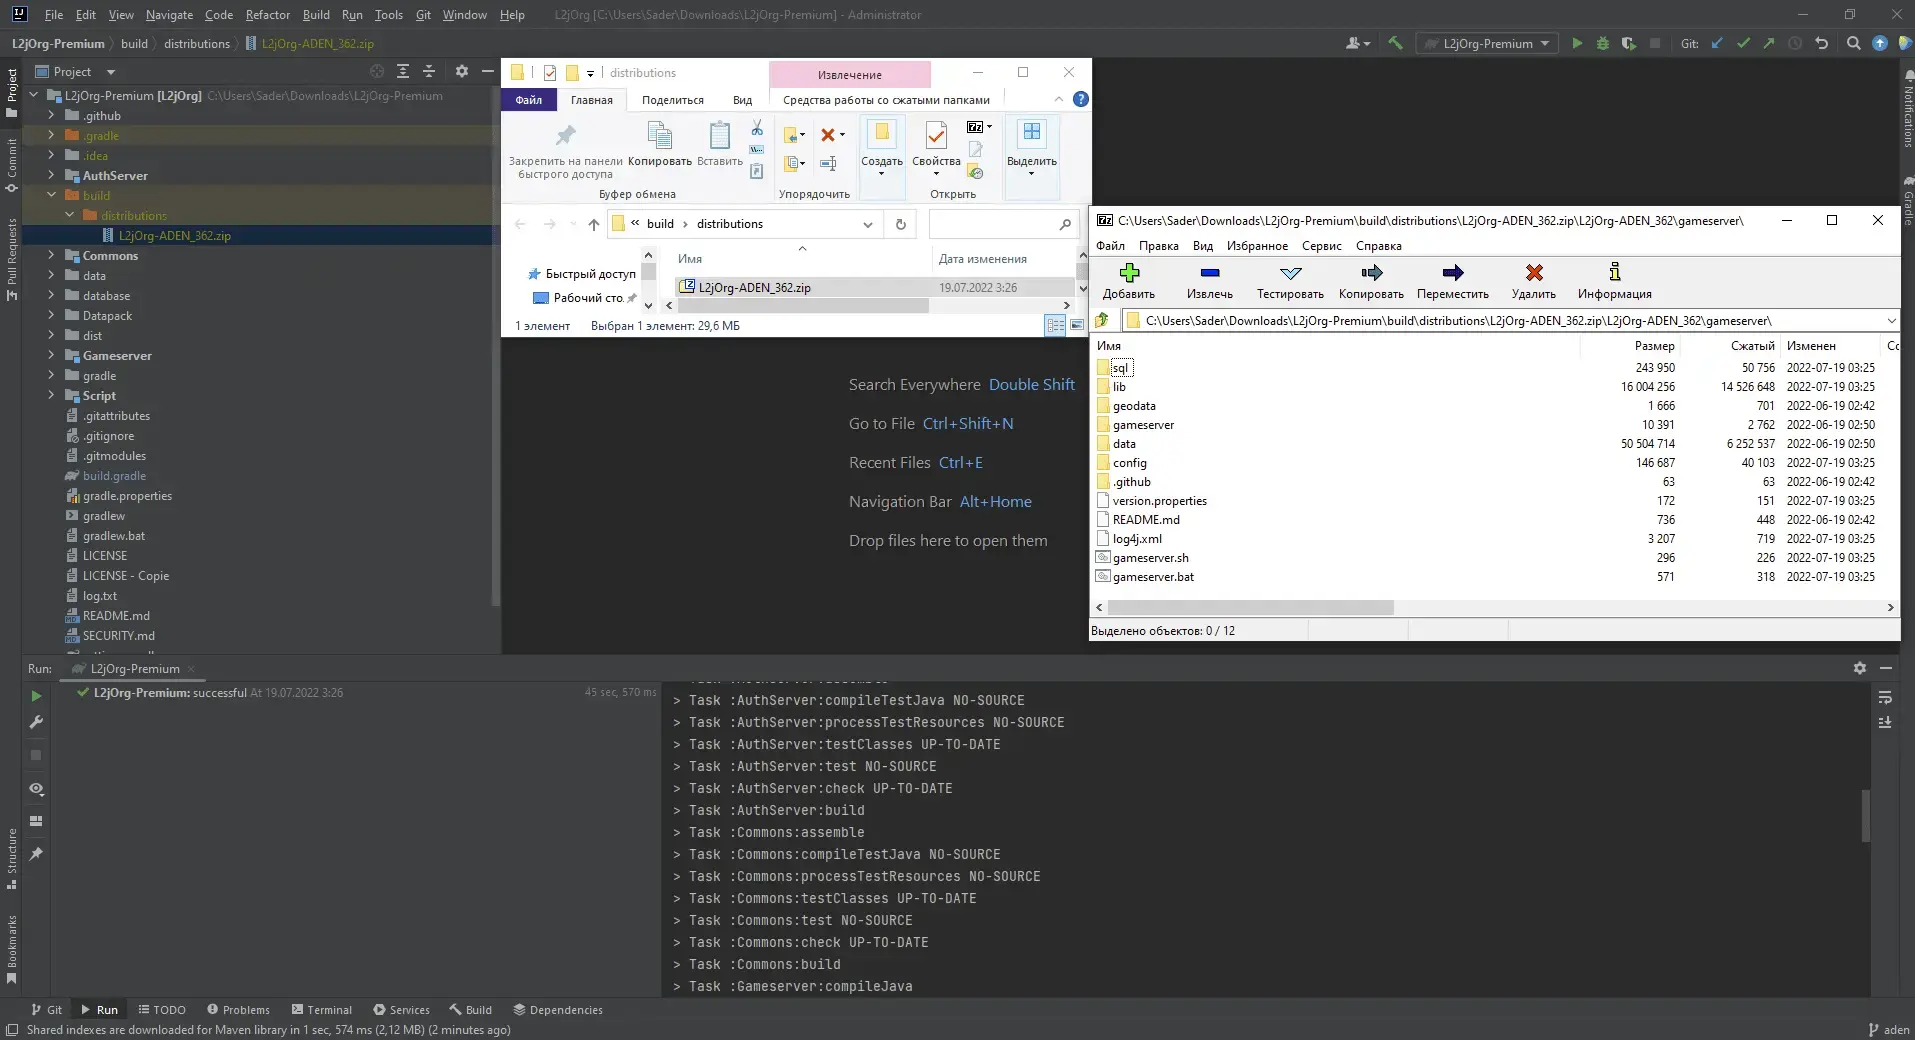This screenshot has width=1915, height=1040.
Task: Toggle scroll to end in Run console
Action: (x=1885, y=722)
